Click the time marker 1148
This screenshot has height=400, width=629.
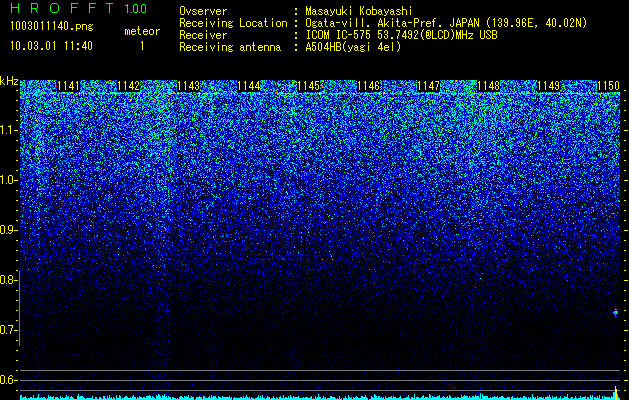(489, 85)
